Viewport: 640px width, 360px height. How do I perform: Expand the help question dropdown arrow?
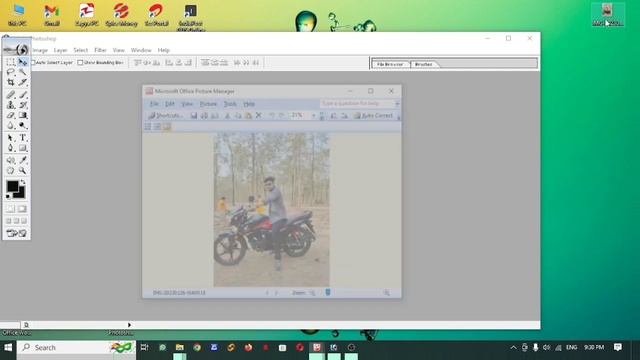click(x=397, y=104)
